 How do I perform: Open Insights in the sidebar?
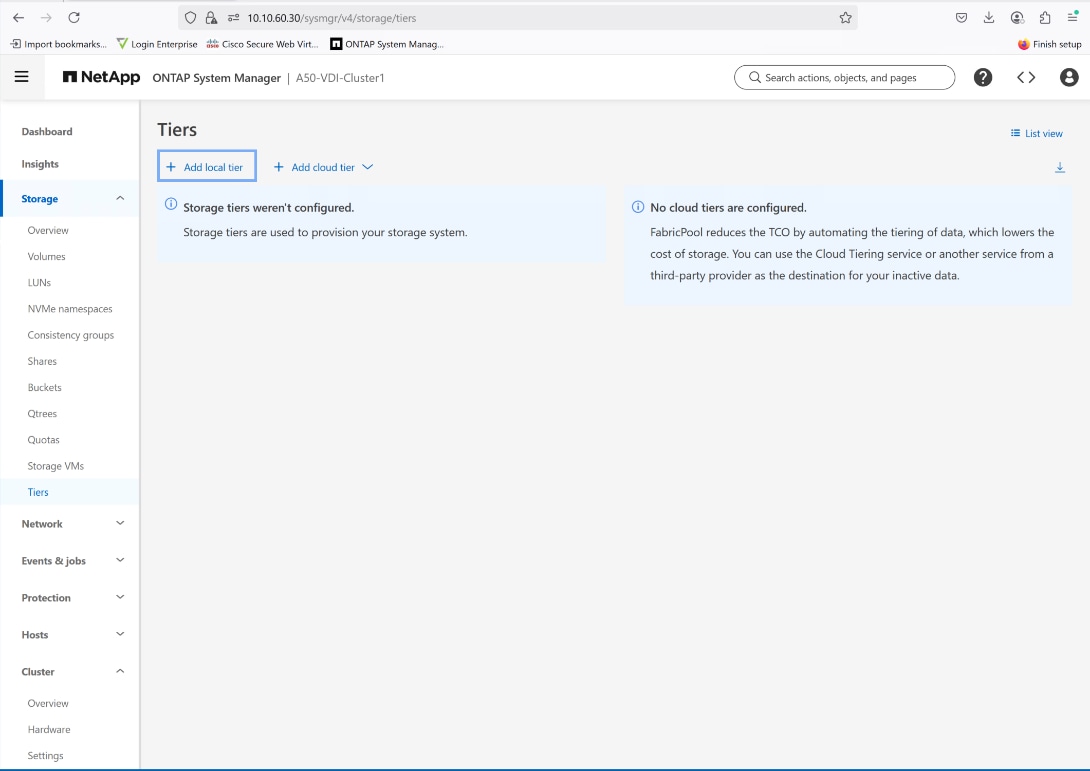click(x=40, y=164)
